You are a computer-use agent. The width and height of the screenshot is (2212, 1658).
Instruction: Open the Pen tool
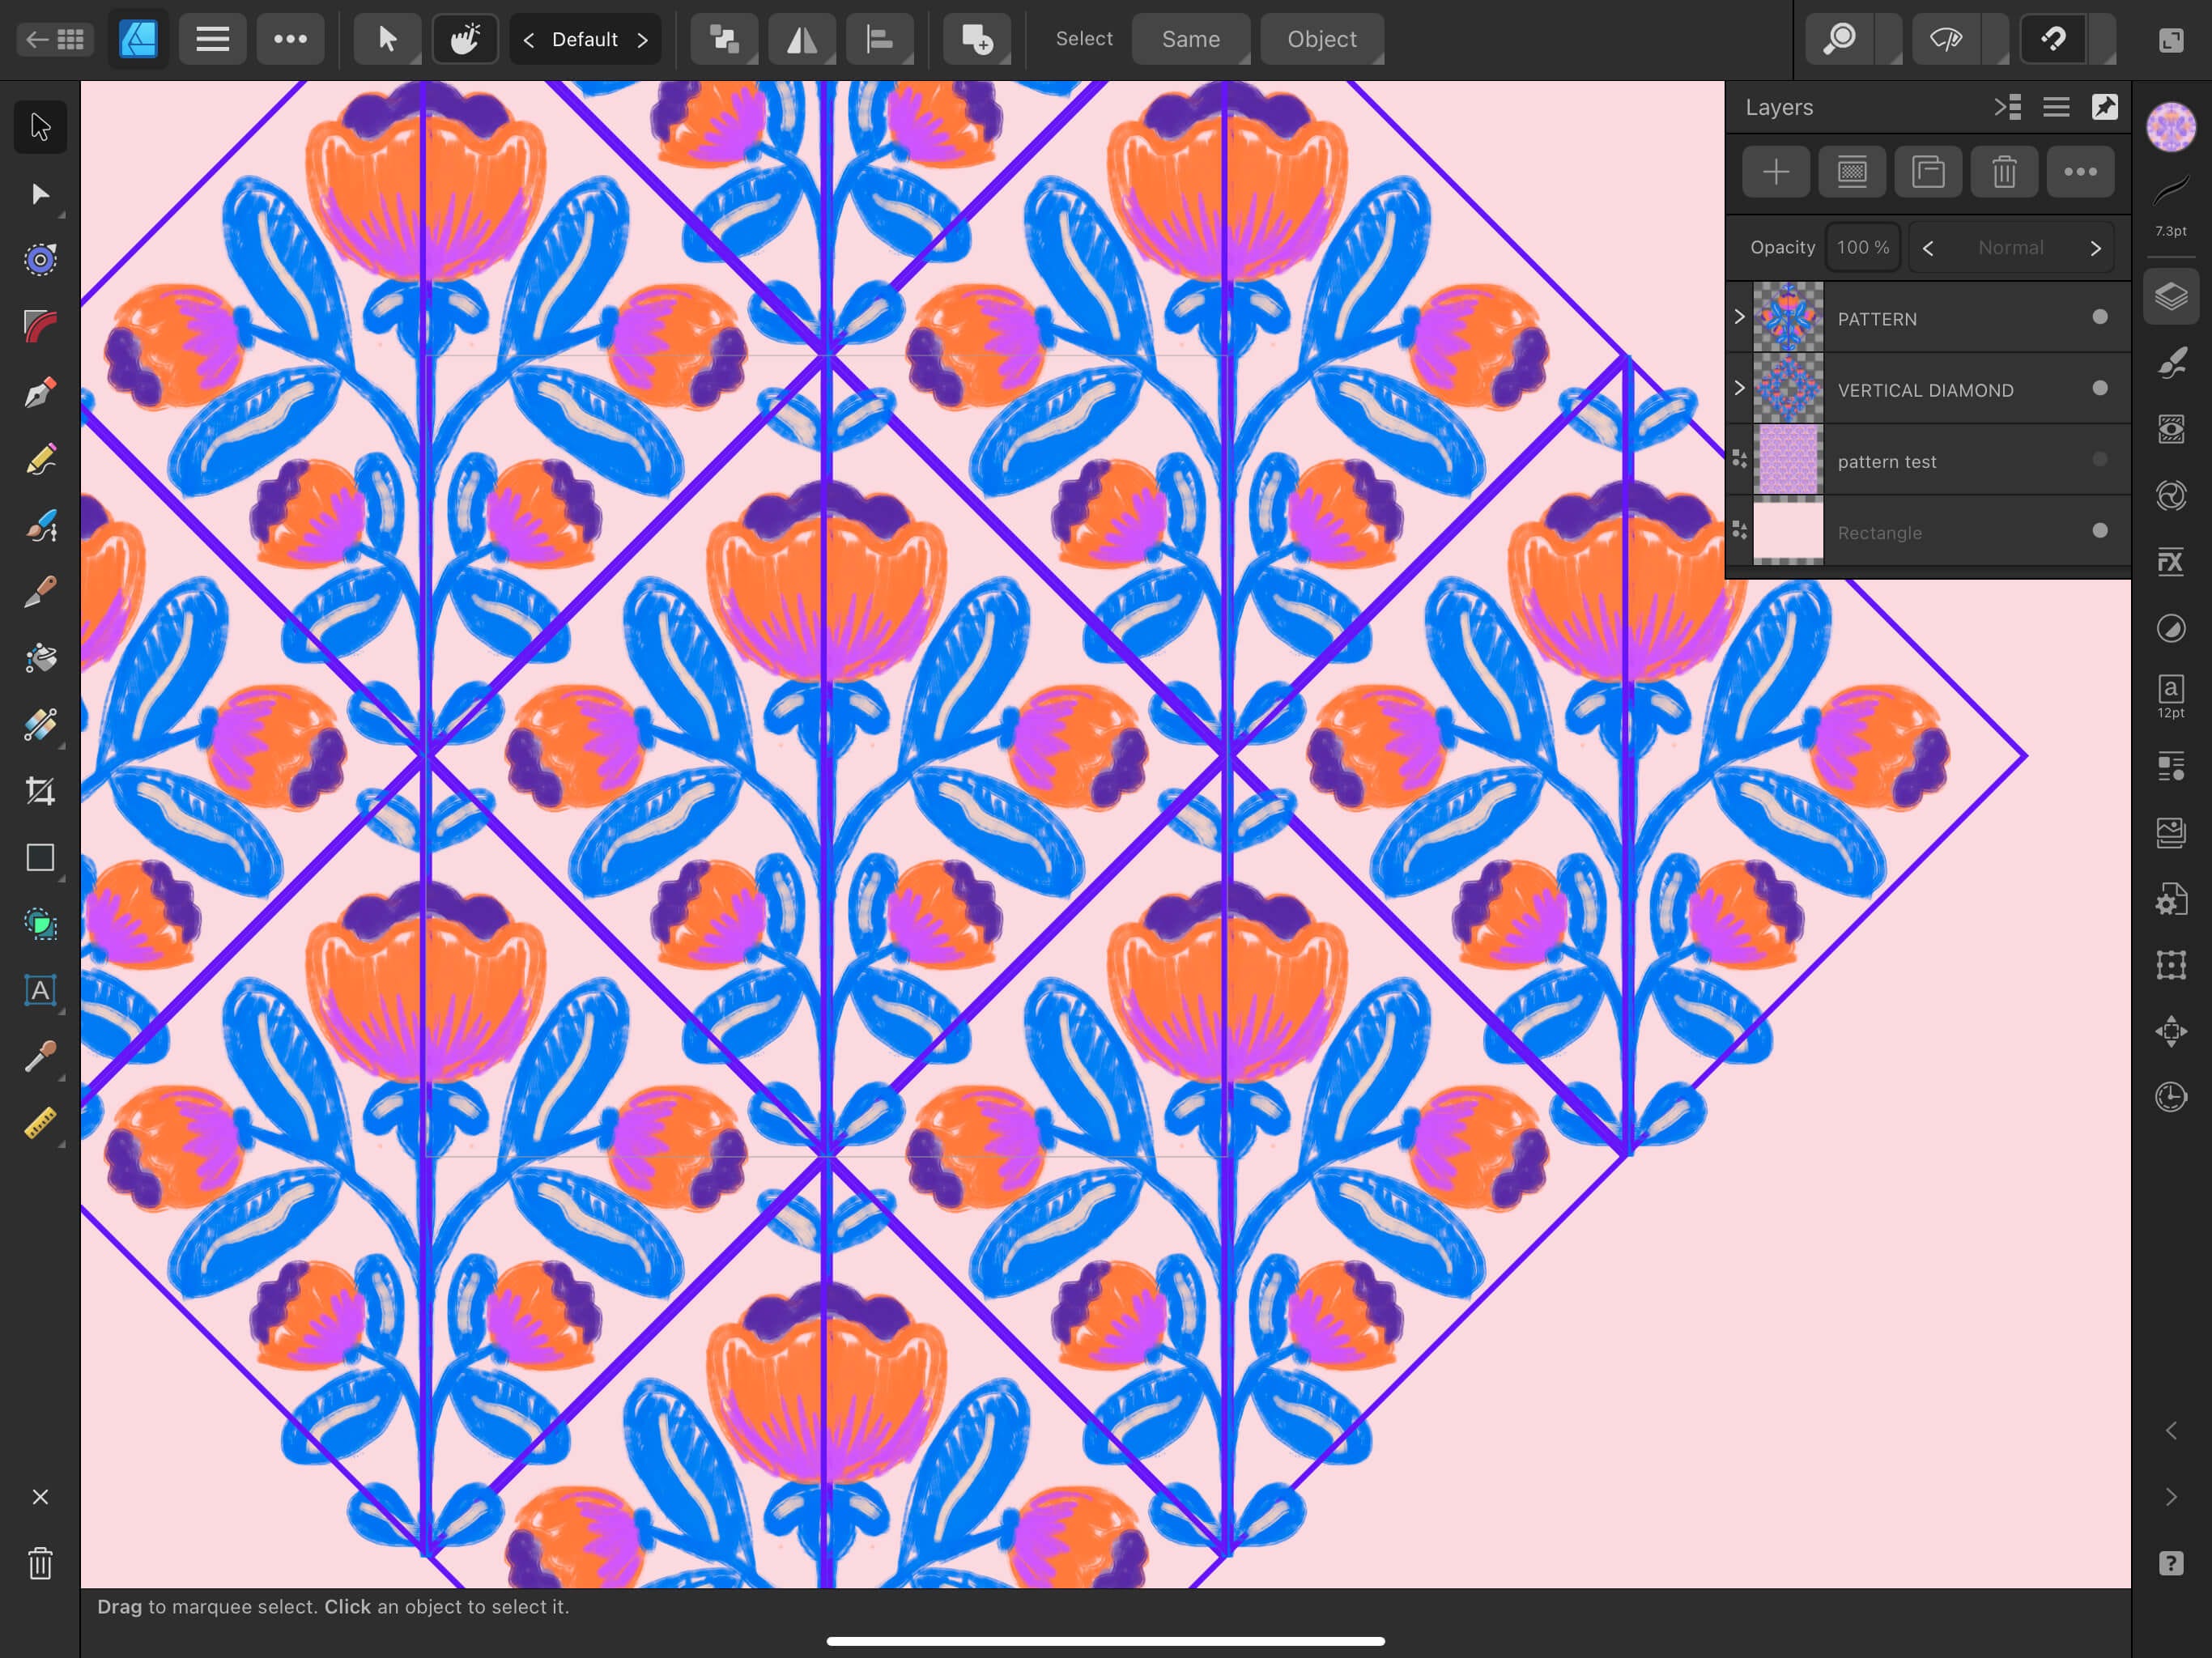[x=40, y=390]
